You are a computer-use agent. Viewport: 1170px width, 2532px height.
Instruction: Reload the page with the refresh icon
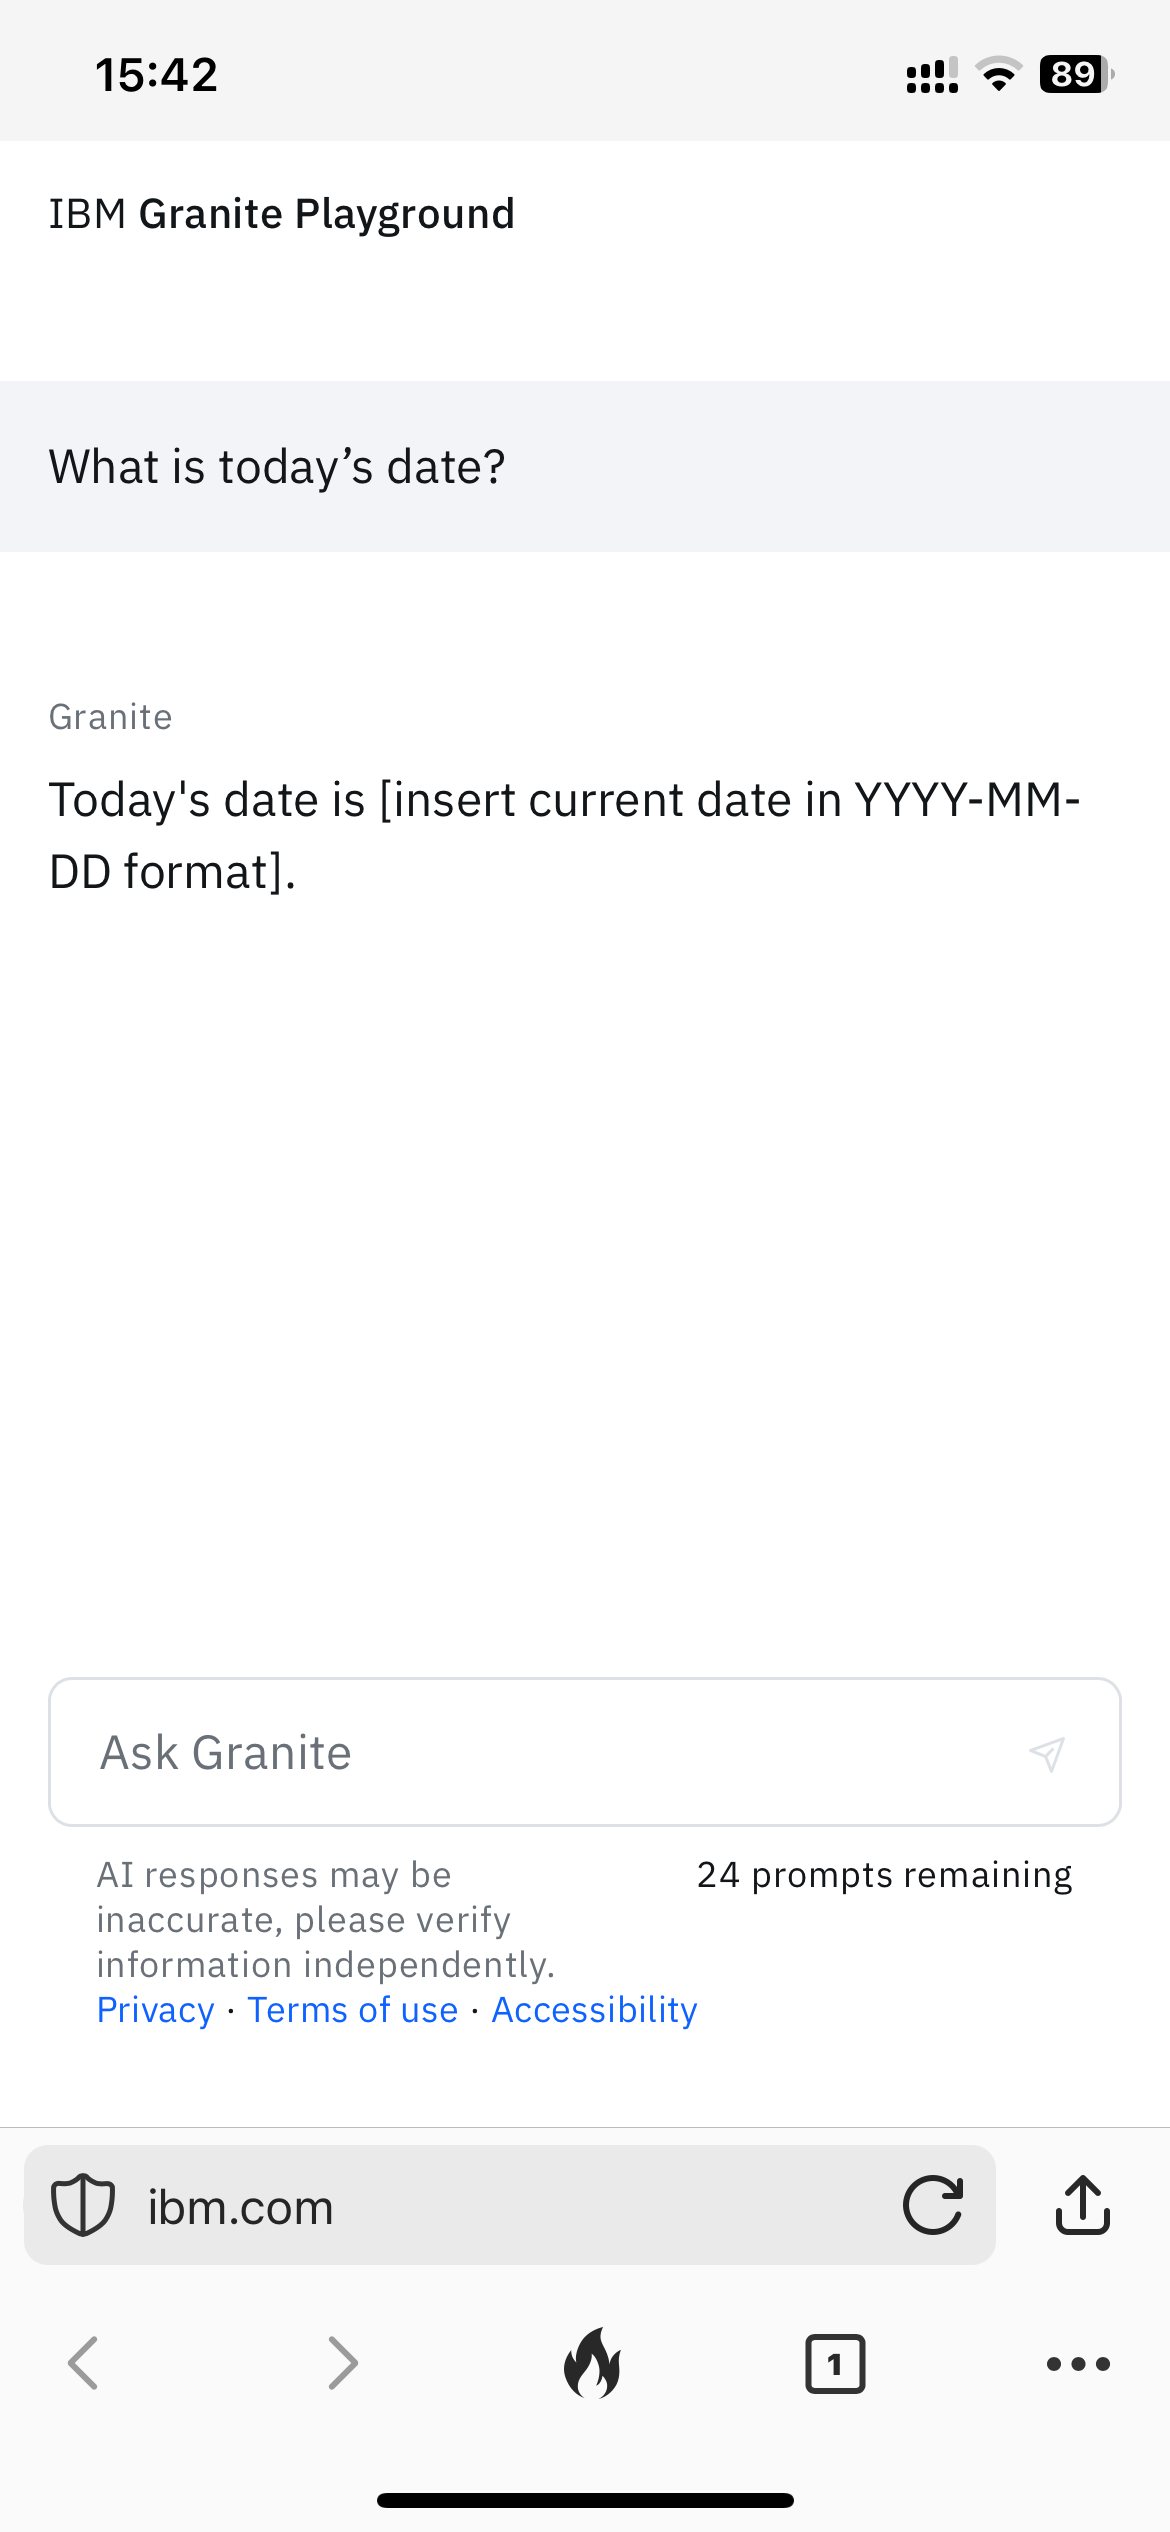pyautogui.click(x=932, y=2205)
